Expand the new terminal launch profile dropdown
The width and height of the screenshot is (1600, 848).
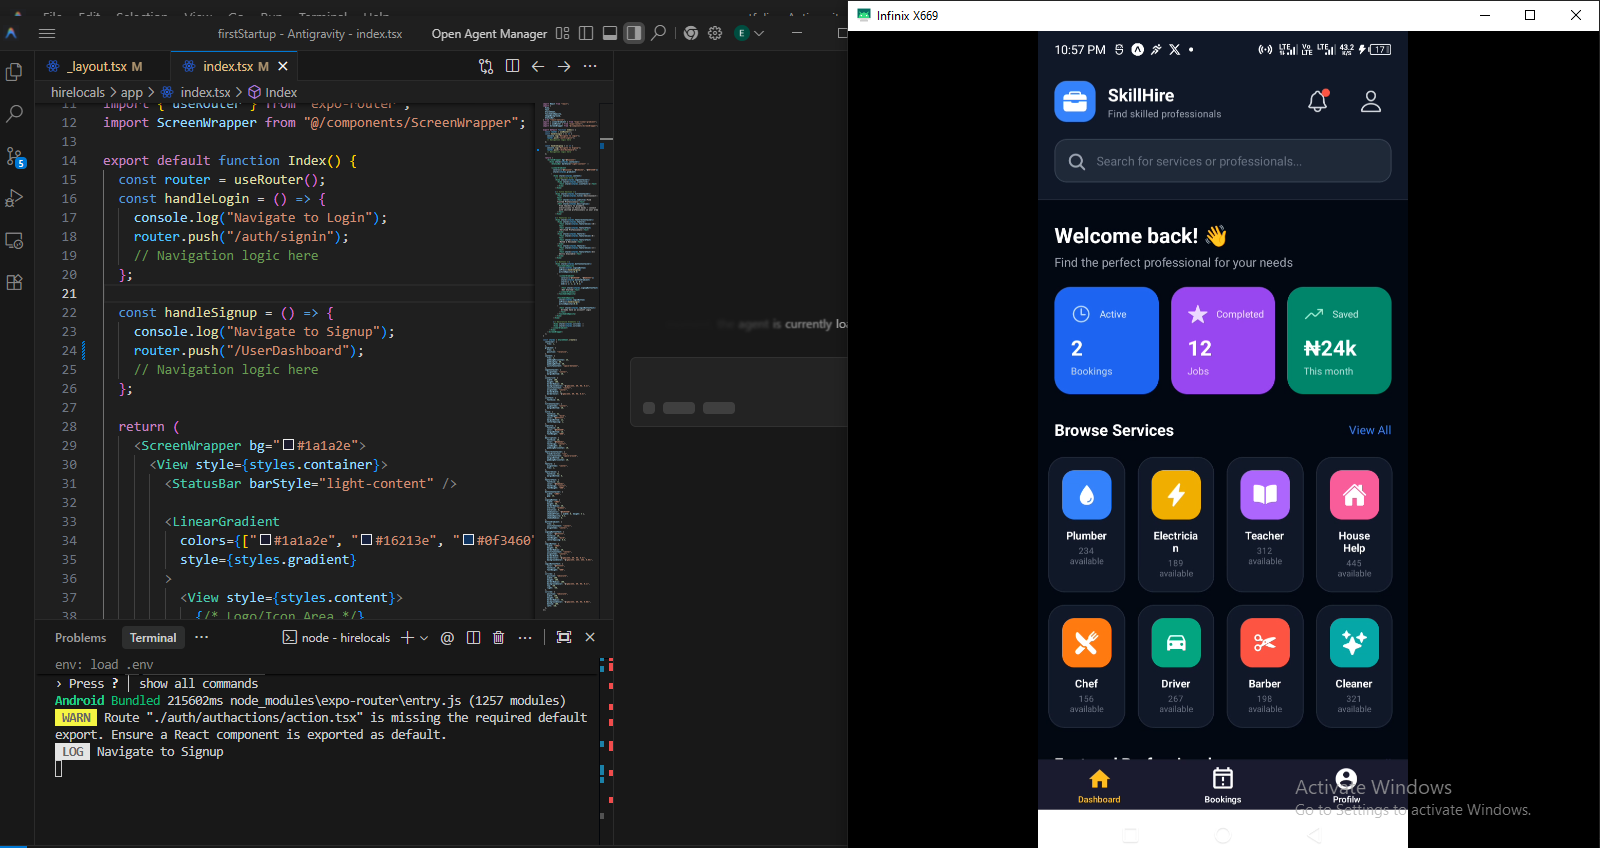[x=424, y=638]
